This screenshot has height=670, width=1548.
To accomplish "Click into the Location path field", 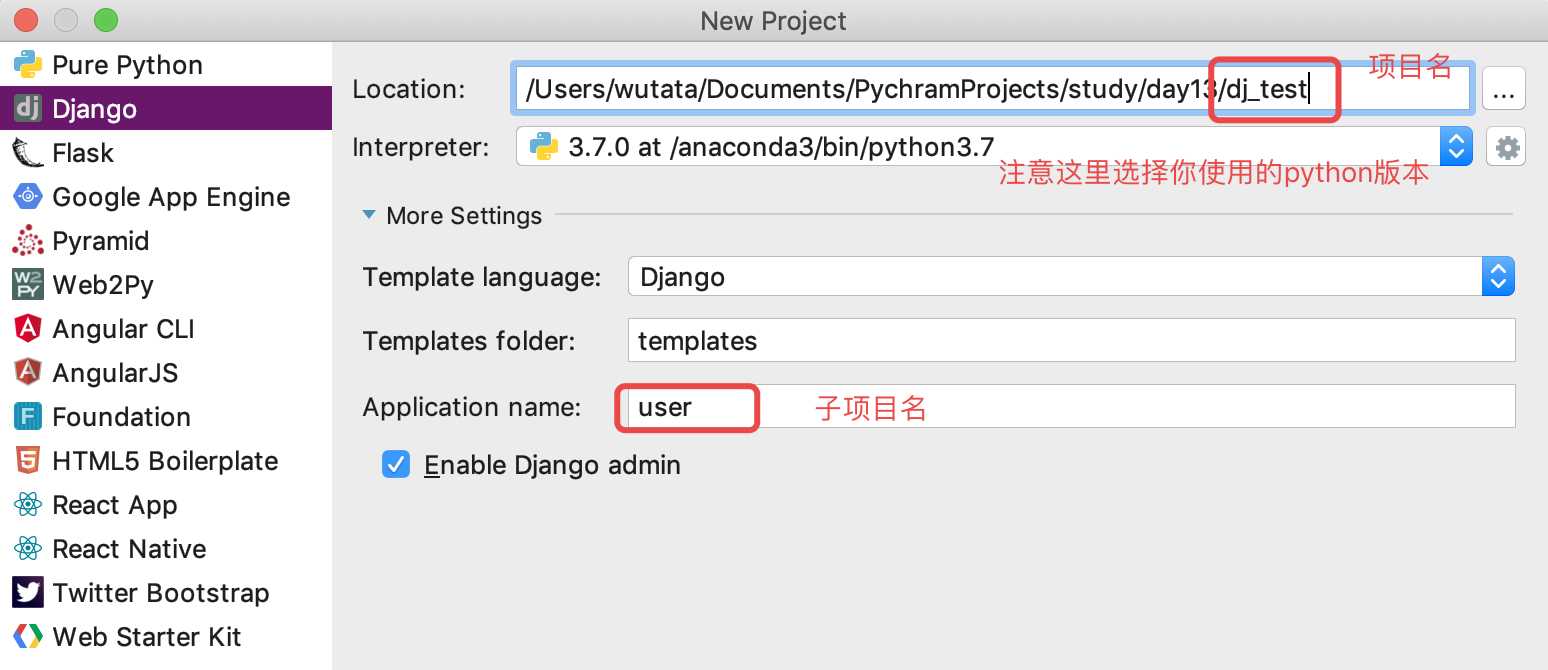I will click(x=991, y=89).
